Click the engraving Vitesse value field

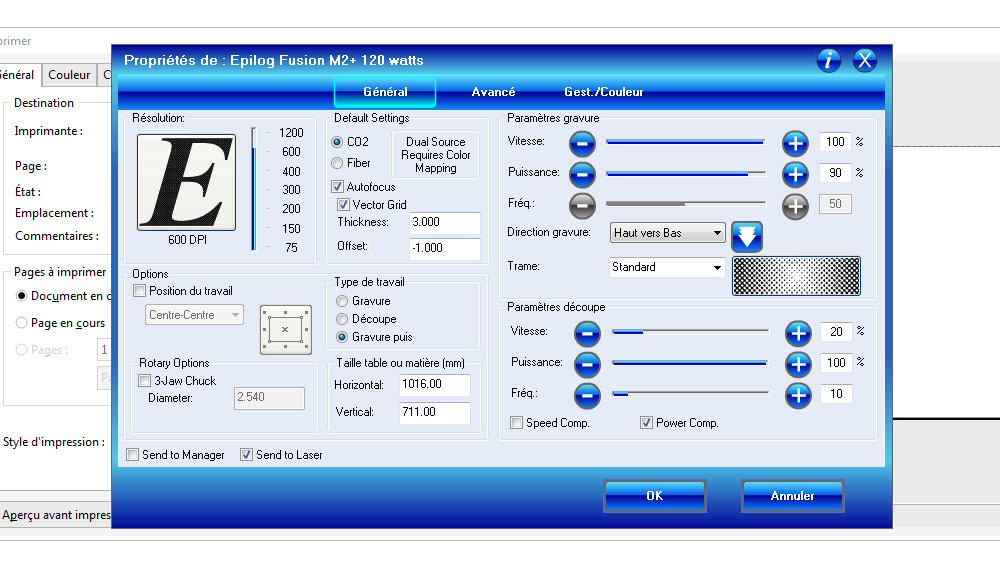835,142
